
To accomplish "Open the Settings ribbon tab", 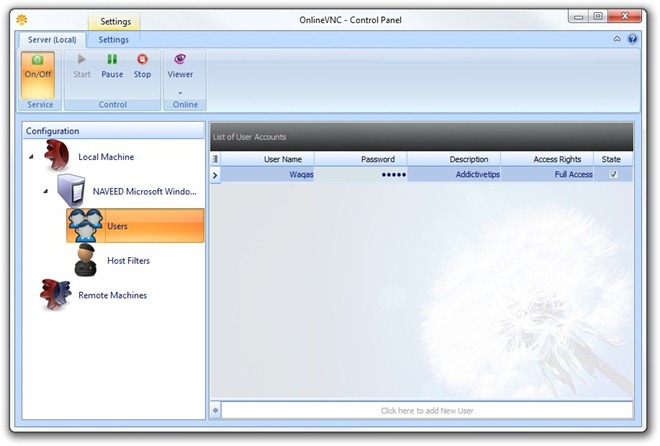I will tap(114, 40).
